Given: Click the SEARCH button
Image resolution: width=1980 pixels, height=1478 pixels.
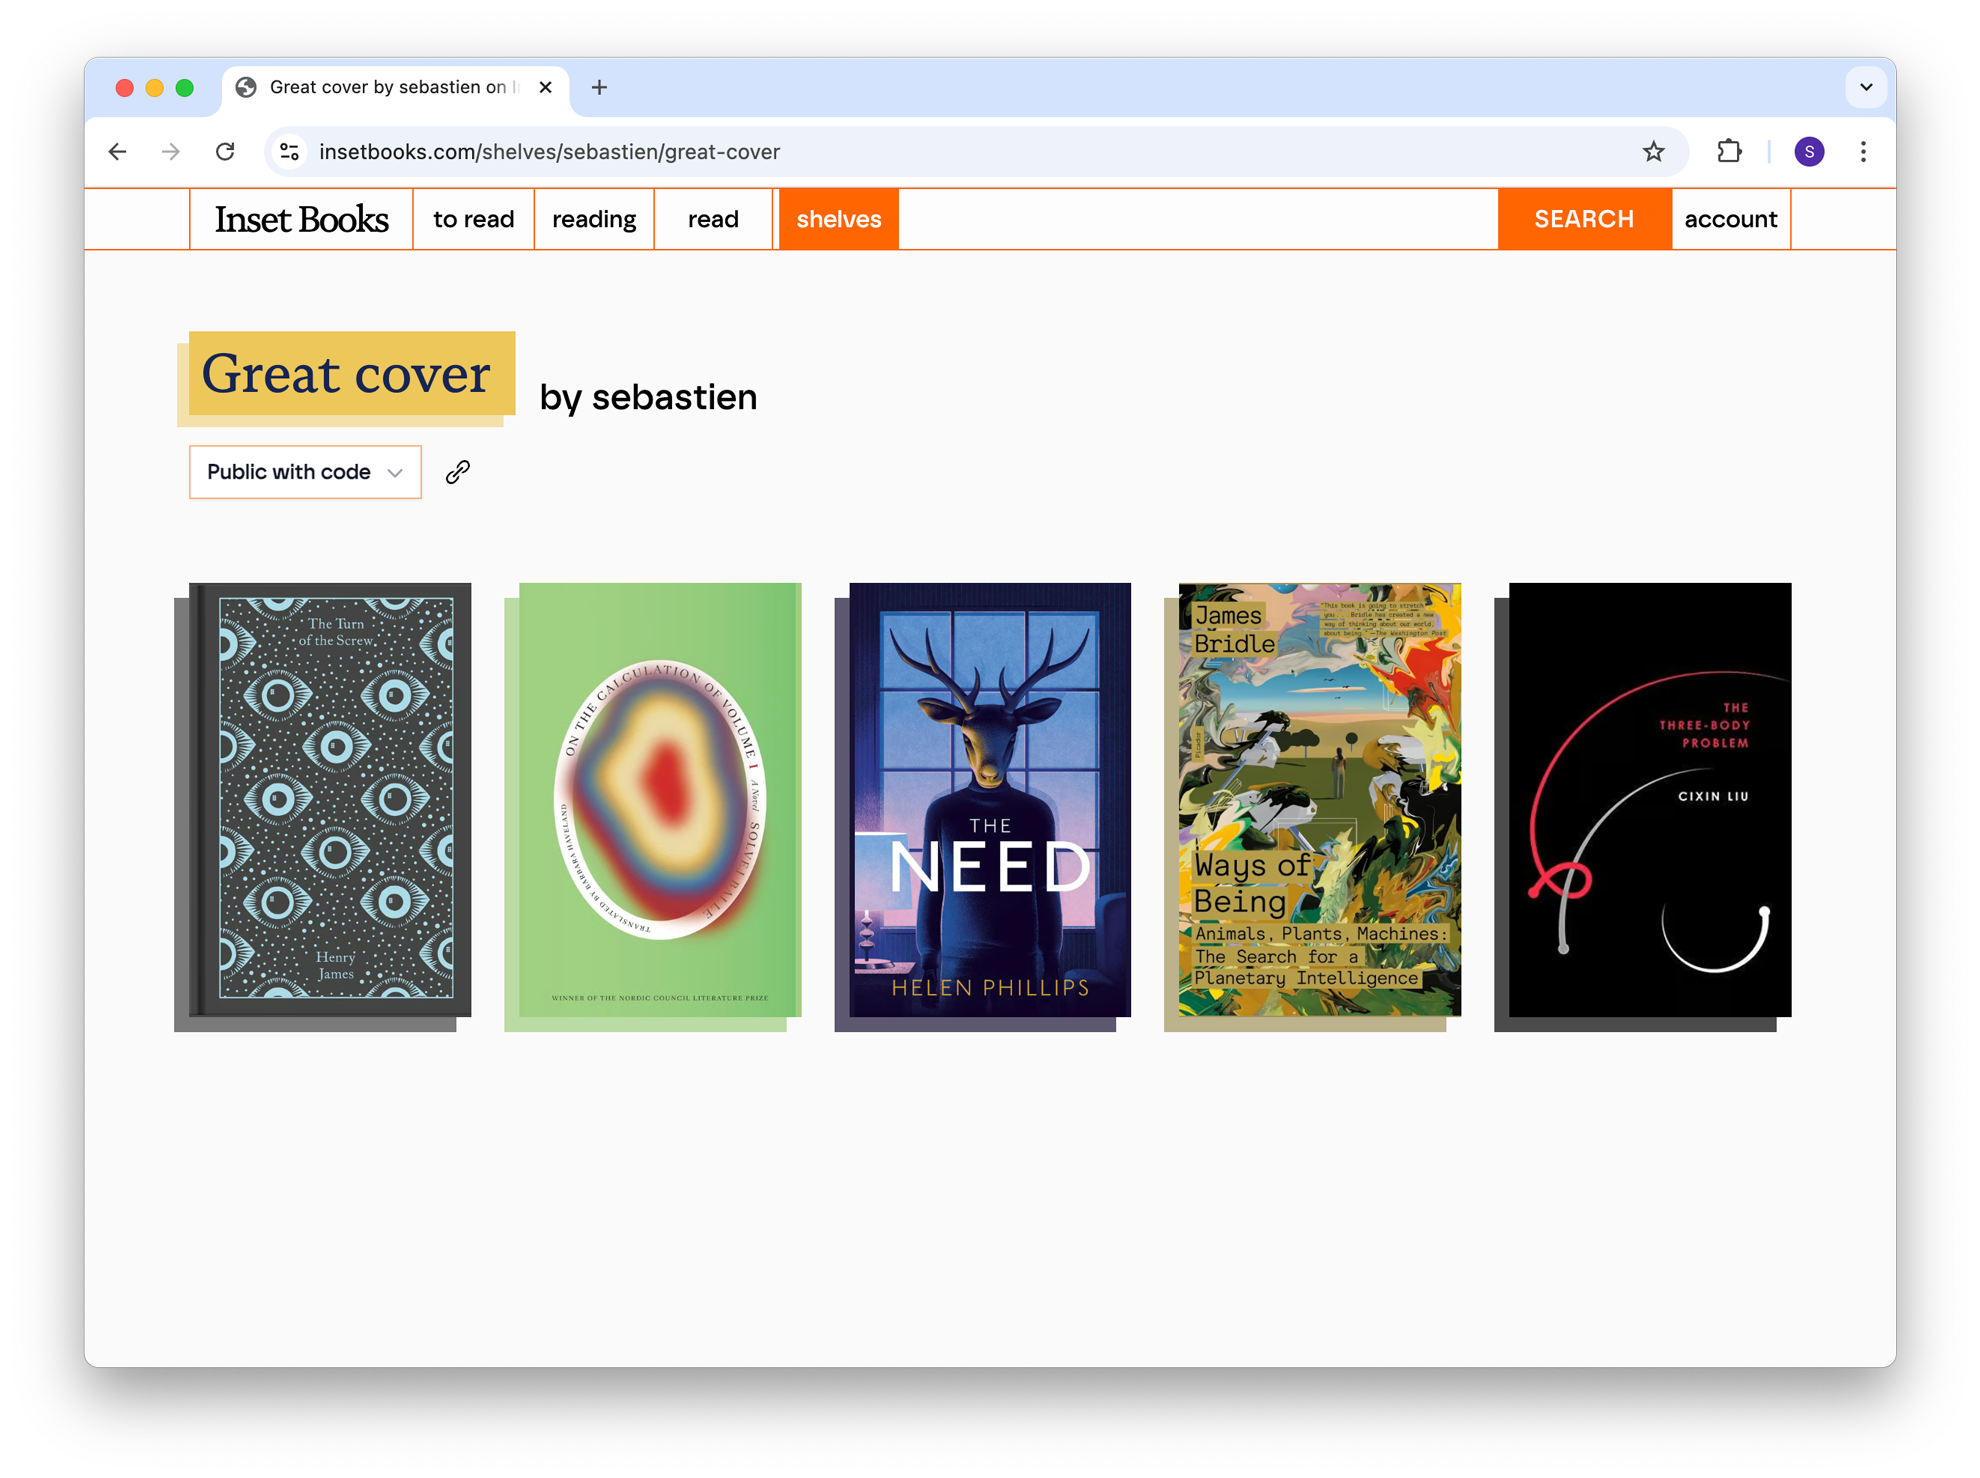Looking at the screenshot, I should pos(1584,219).
